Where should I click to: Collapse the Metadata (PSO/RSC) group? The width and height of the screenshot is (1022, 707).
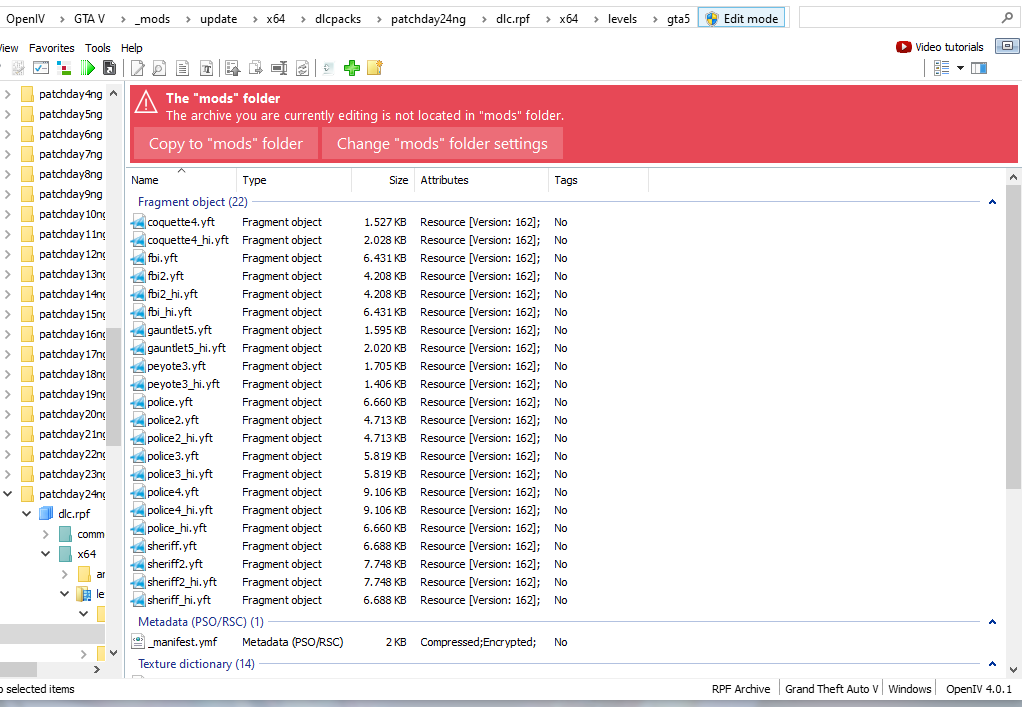pos(992,622)
